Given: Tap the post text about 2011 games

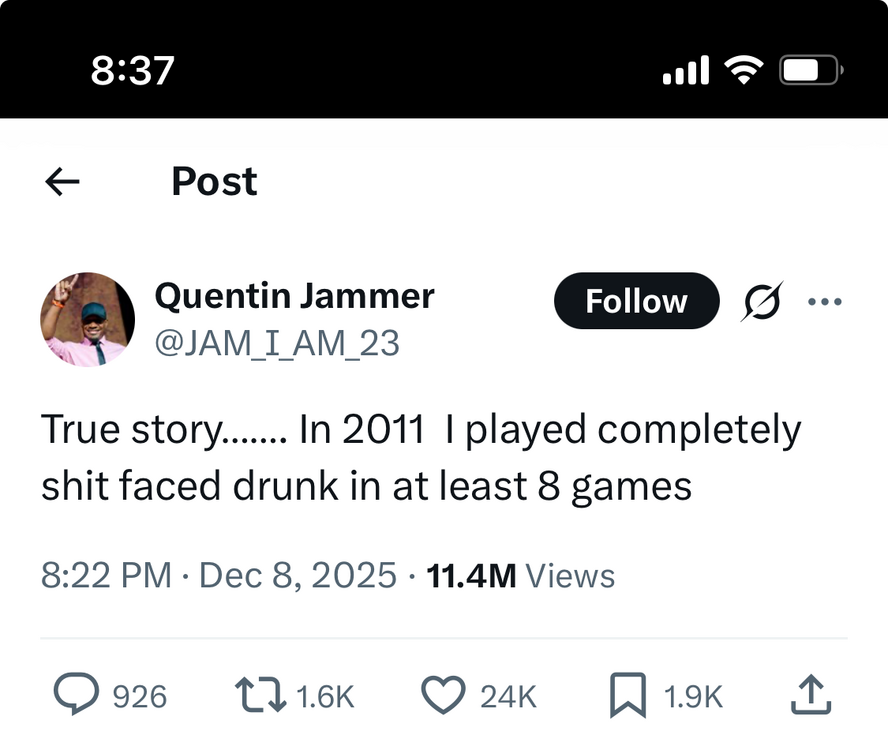Looking at the screenshot, I should click(x=420, y=458).
